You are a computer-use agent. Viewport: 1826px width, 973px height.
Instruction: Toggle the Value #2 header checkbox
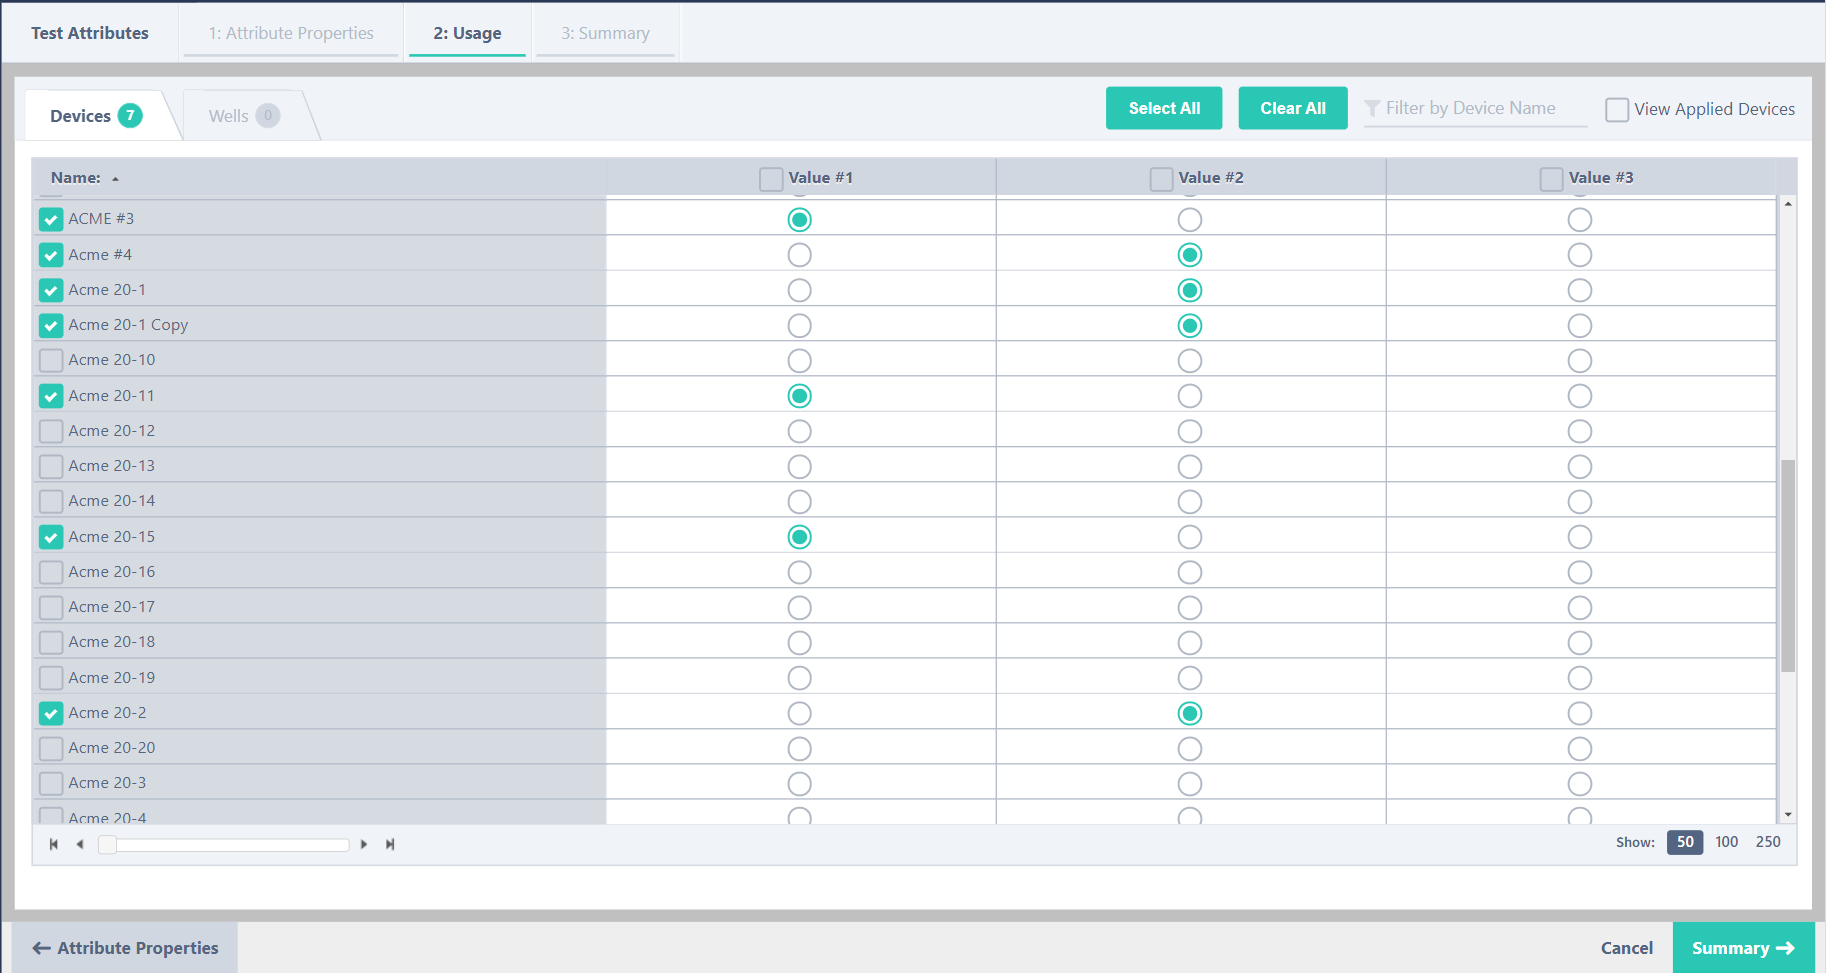[x=1161, y=179]
